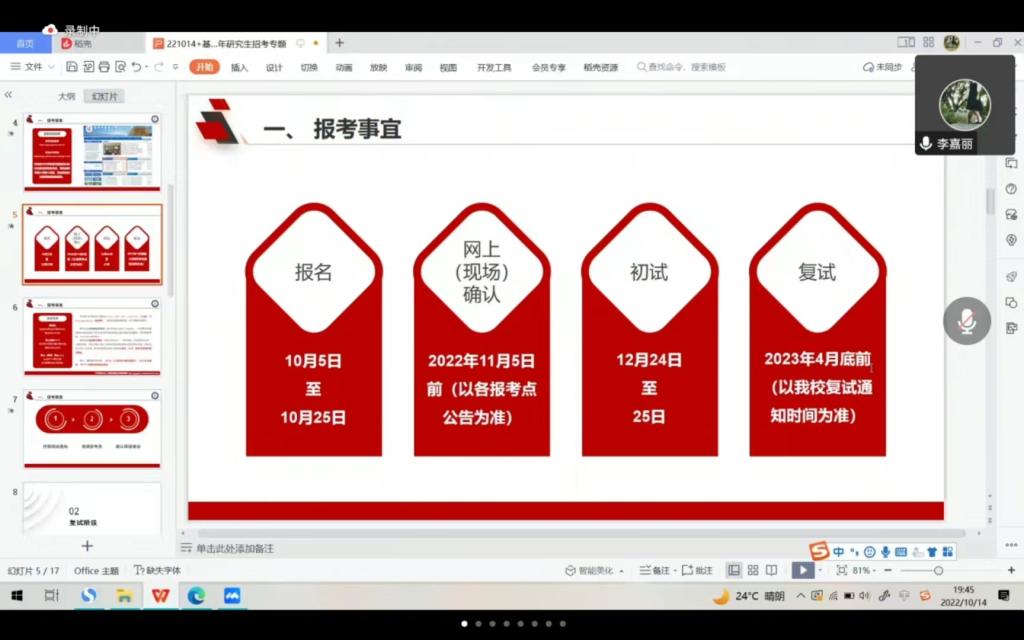
Task: Open the 插入 Insert ribbon tab
Action: pos(239,67)
